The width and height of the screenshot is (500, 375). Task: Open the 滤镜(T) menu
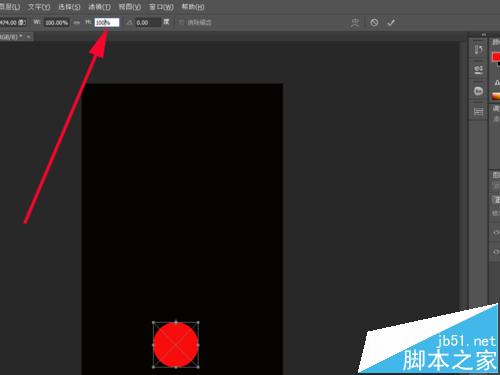(99, 7)
